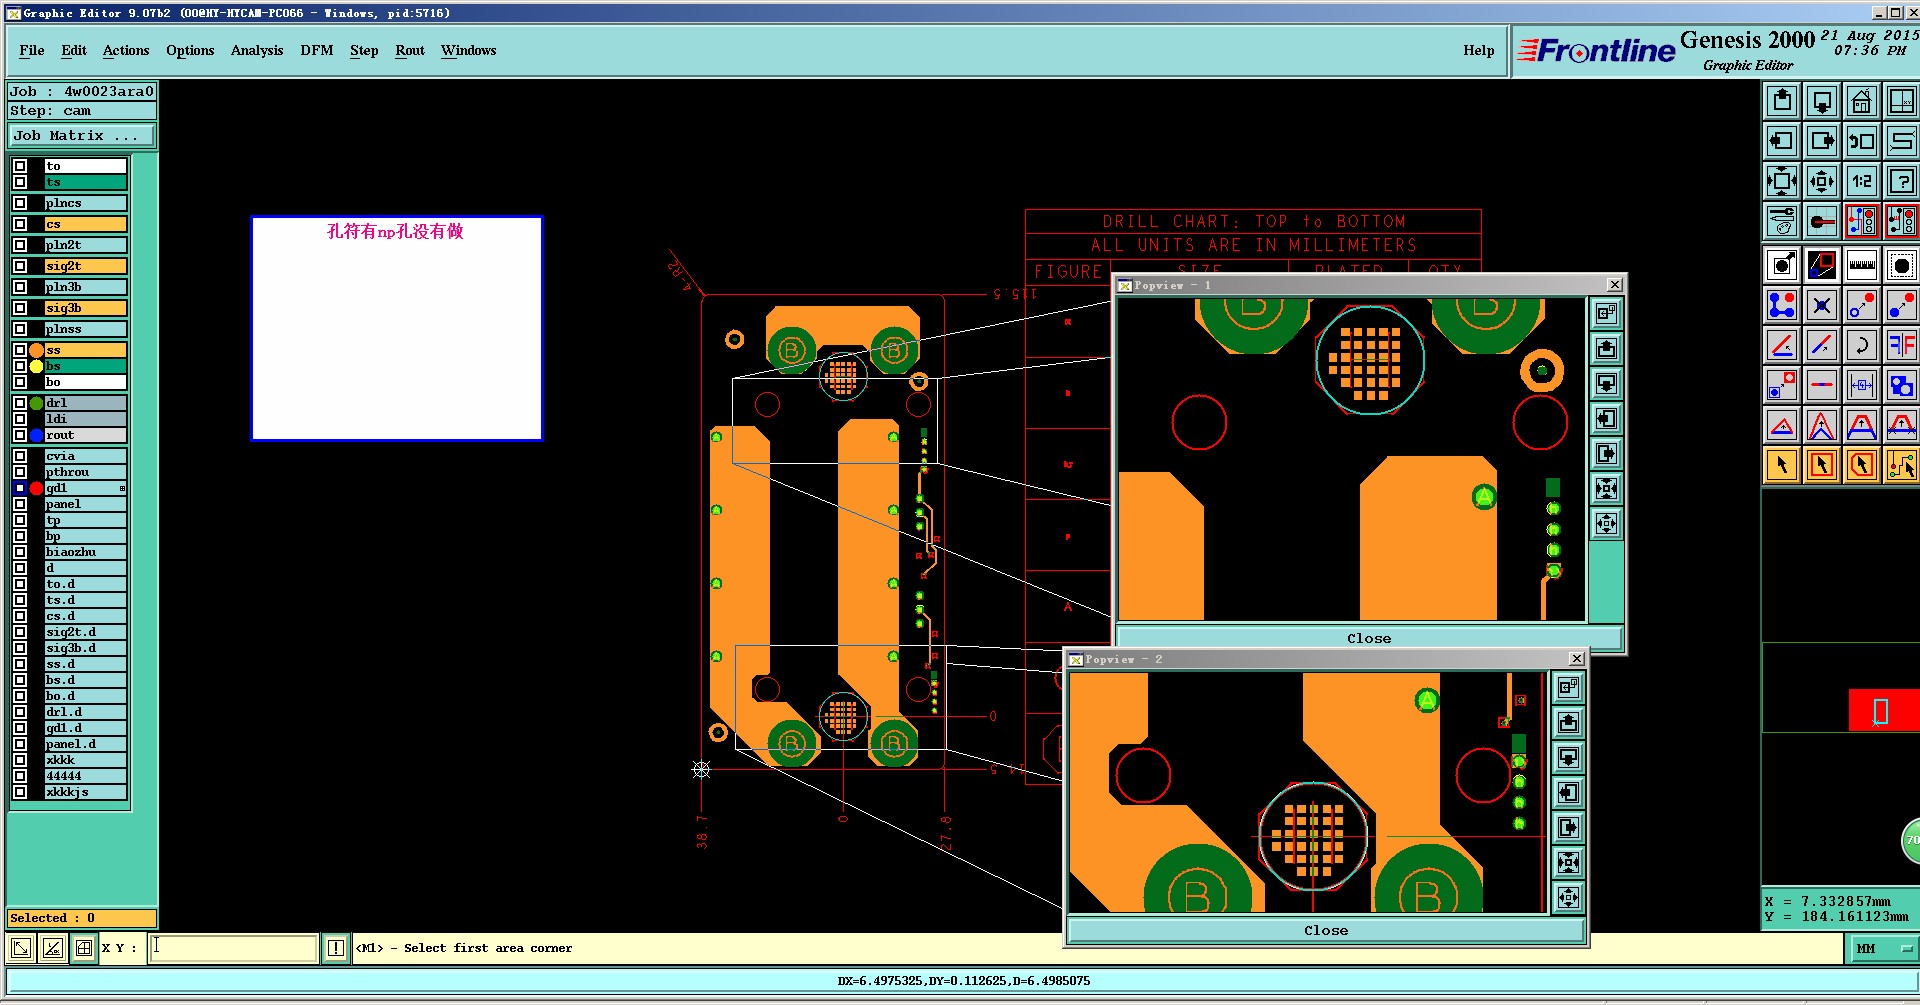Click the home view icon
This screenshot has height=1005, width=1920.
[x=1862, y=101]
